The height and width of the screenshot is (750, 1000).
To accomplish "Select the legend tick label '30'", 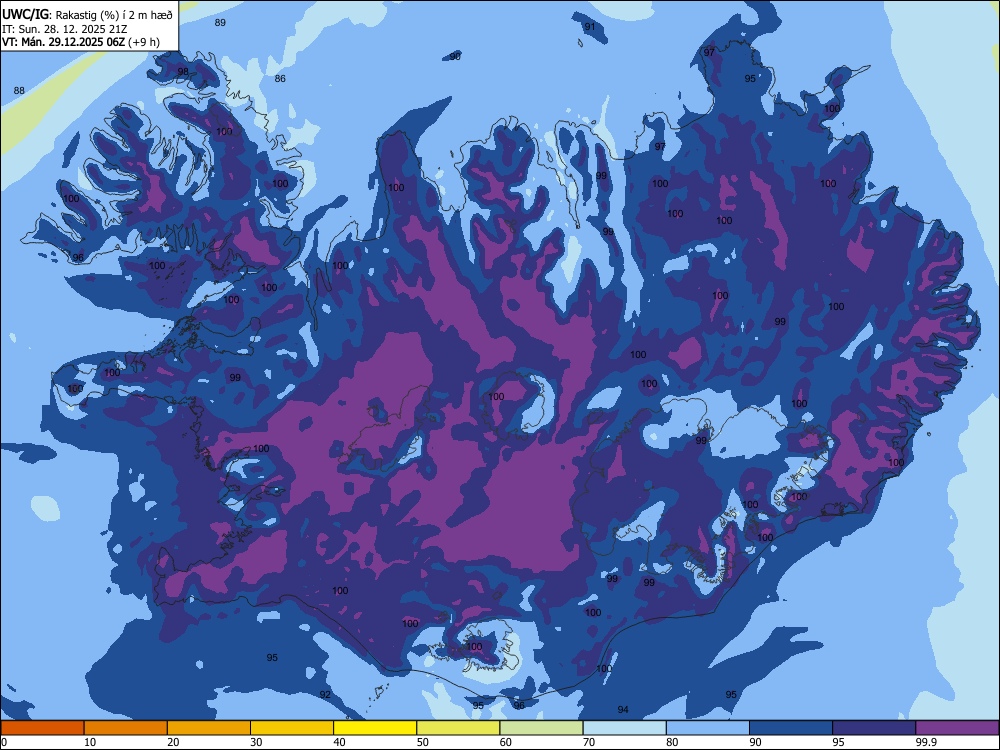I will 256,742.
